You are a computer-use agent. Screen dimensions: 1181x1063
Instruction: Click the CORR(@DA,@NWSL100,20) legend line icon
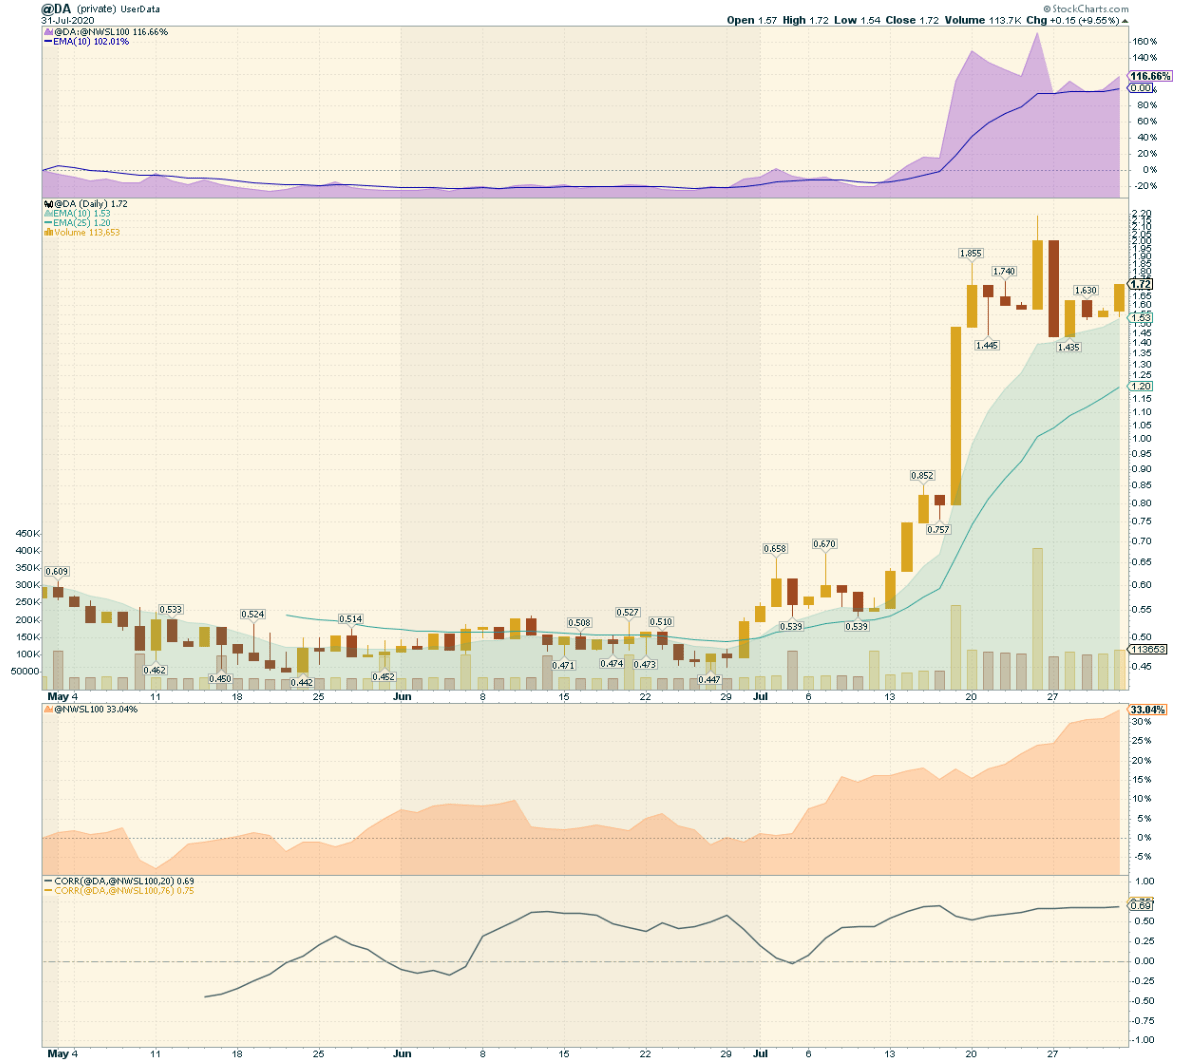click(47, 882)
